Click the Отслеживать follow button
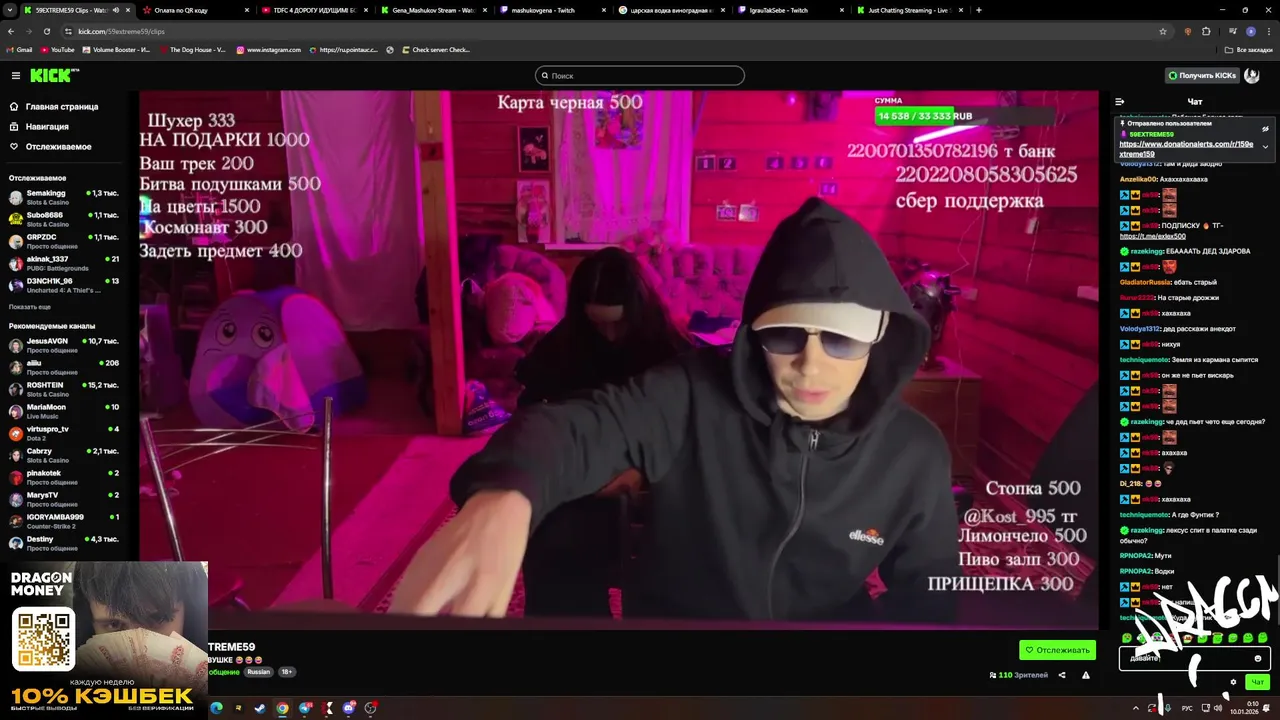Image resolution: width=1280 pixels, height=720 pixels. 1057,650
